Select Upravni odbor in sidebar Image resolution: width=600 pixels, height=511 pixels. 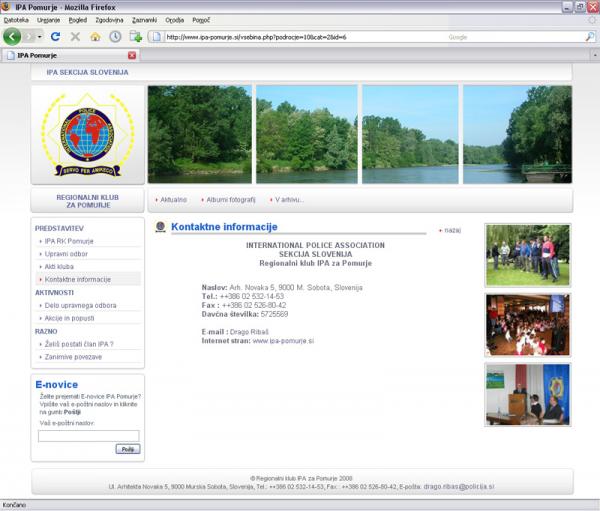(x=66, y=254)
